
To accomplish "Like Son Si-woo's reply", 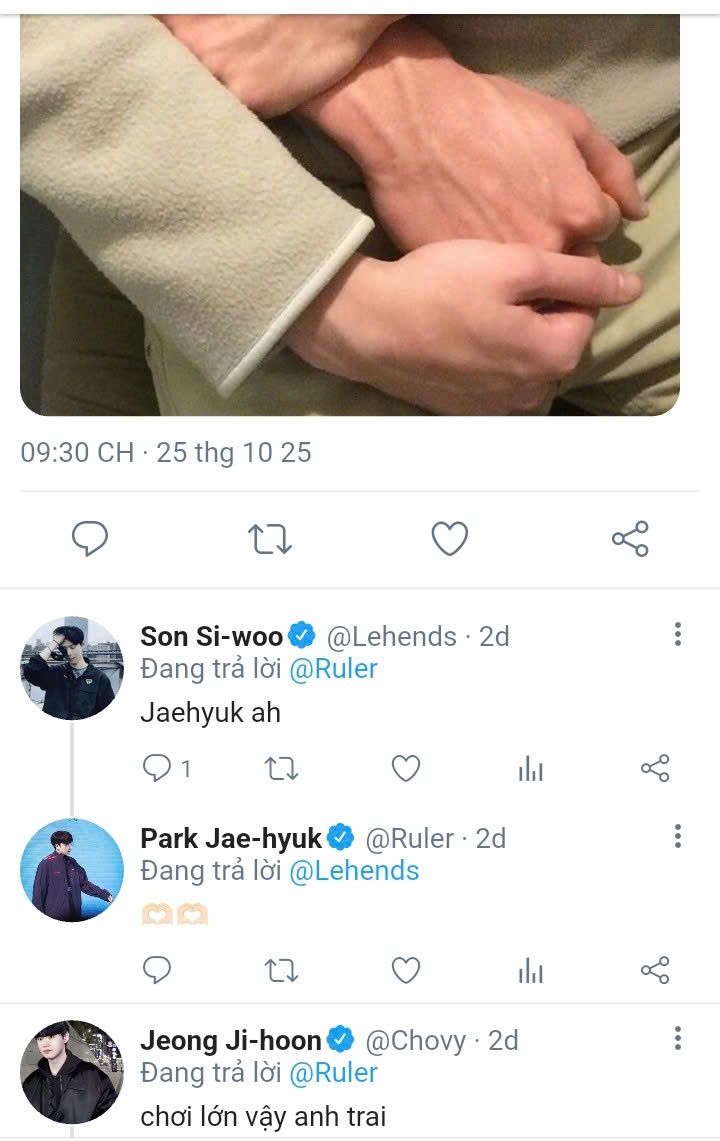I will 405,768.
